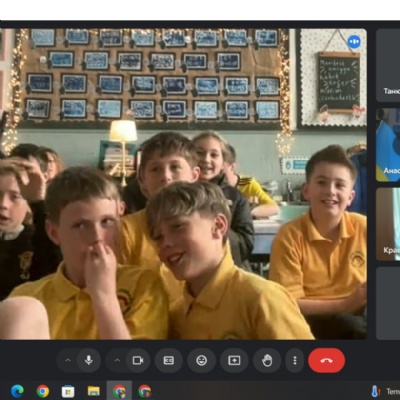Image resolution: width=400 pixels, height=400 pixels.
Task: Click the weather temperature widget in taskbar
Action: [385, 391]
